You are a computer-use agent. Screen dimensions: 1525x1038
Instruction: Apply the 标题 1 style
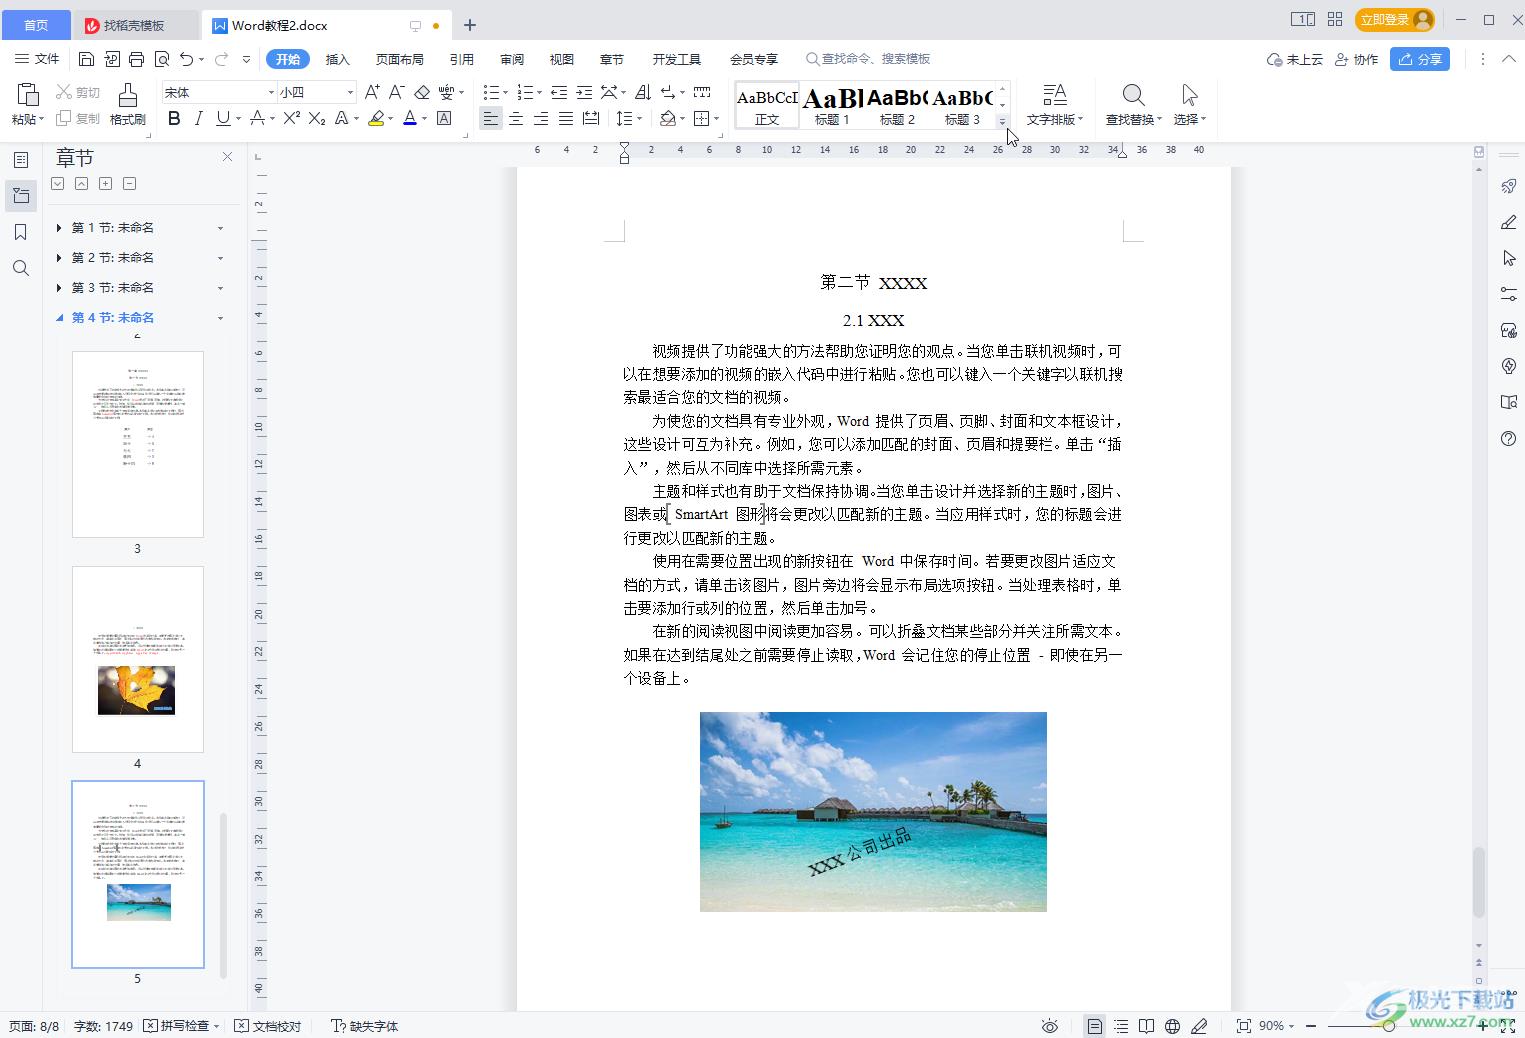(832, 105)
